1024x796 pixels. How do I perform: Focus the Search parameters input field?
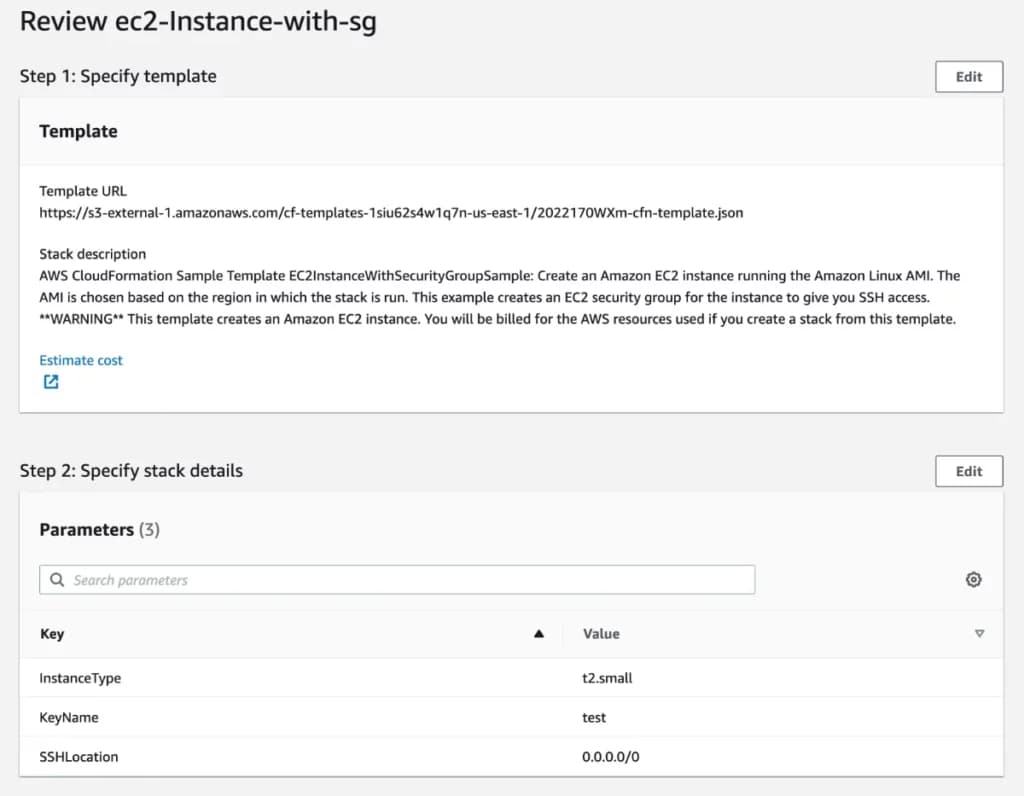[400, 580]
